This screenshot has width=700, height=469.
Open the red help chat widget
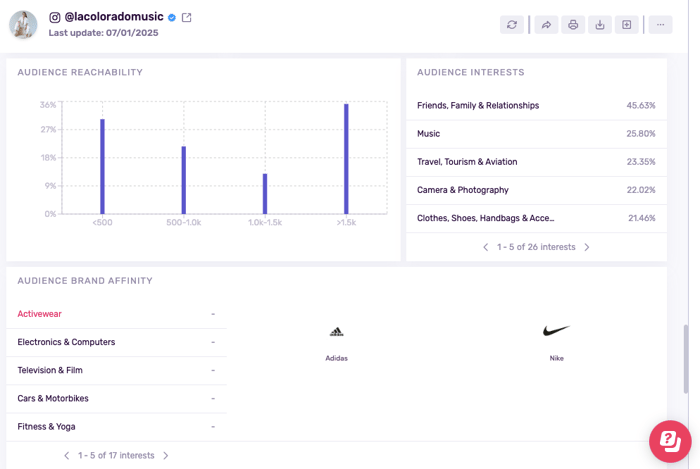click(670, 441)
